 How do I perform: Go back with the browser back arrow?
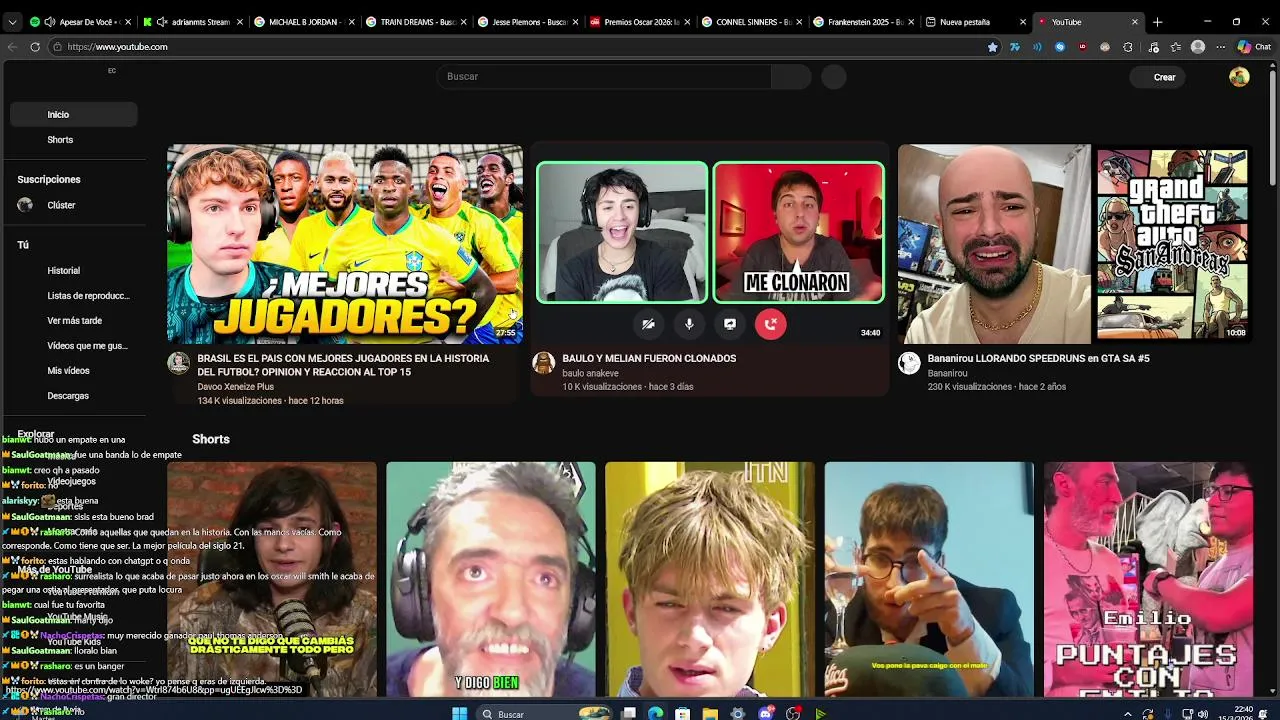tap(12, 47)
